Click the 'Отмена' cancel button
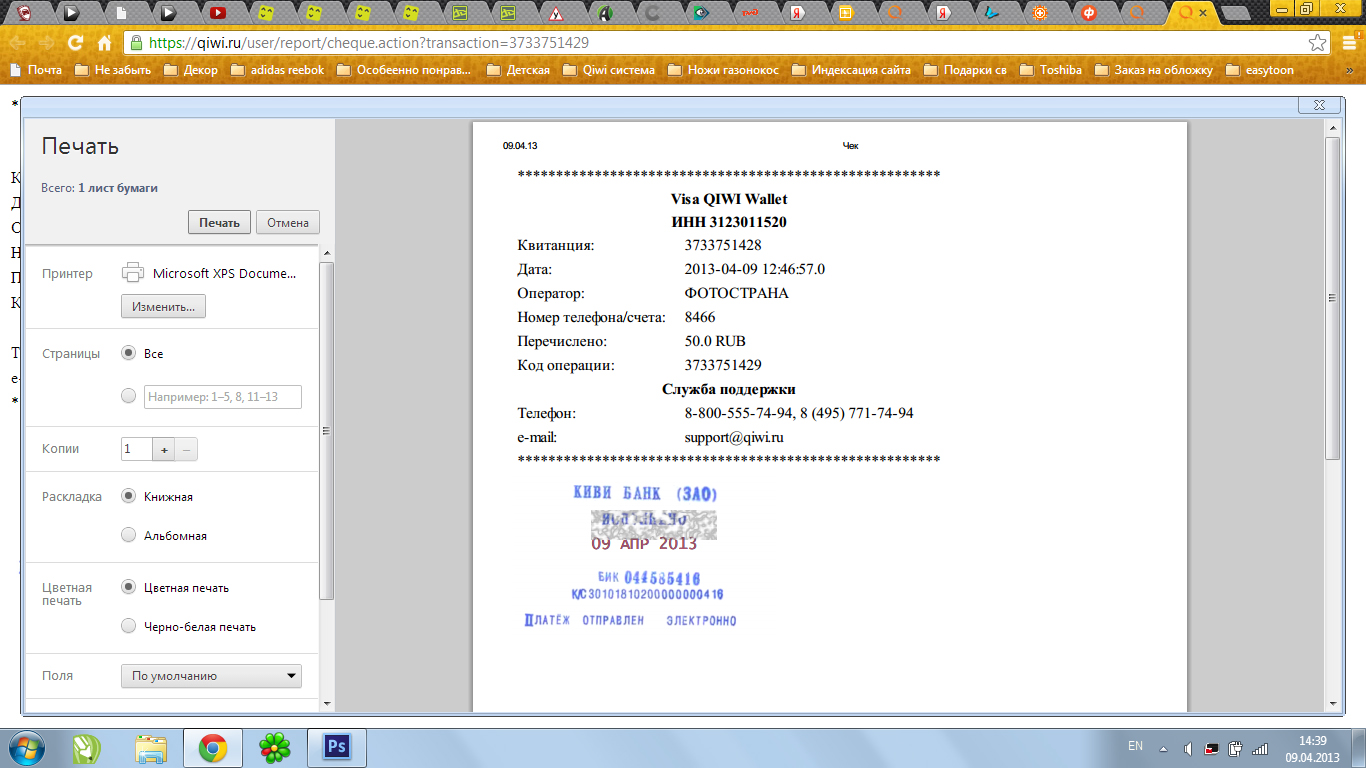 click(288, 222)
